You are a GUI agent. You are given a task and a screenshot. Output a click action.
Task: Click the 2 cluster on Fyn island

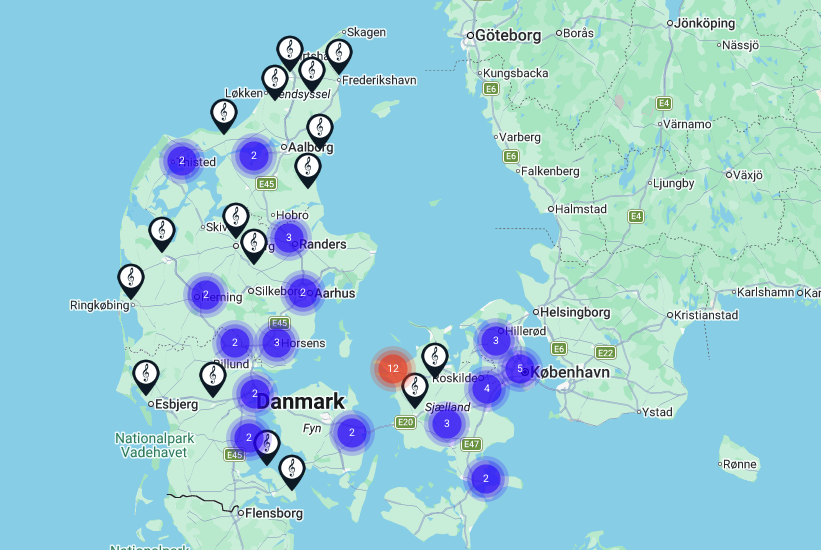(x=352, y=433)
